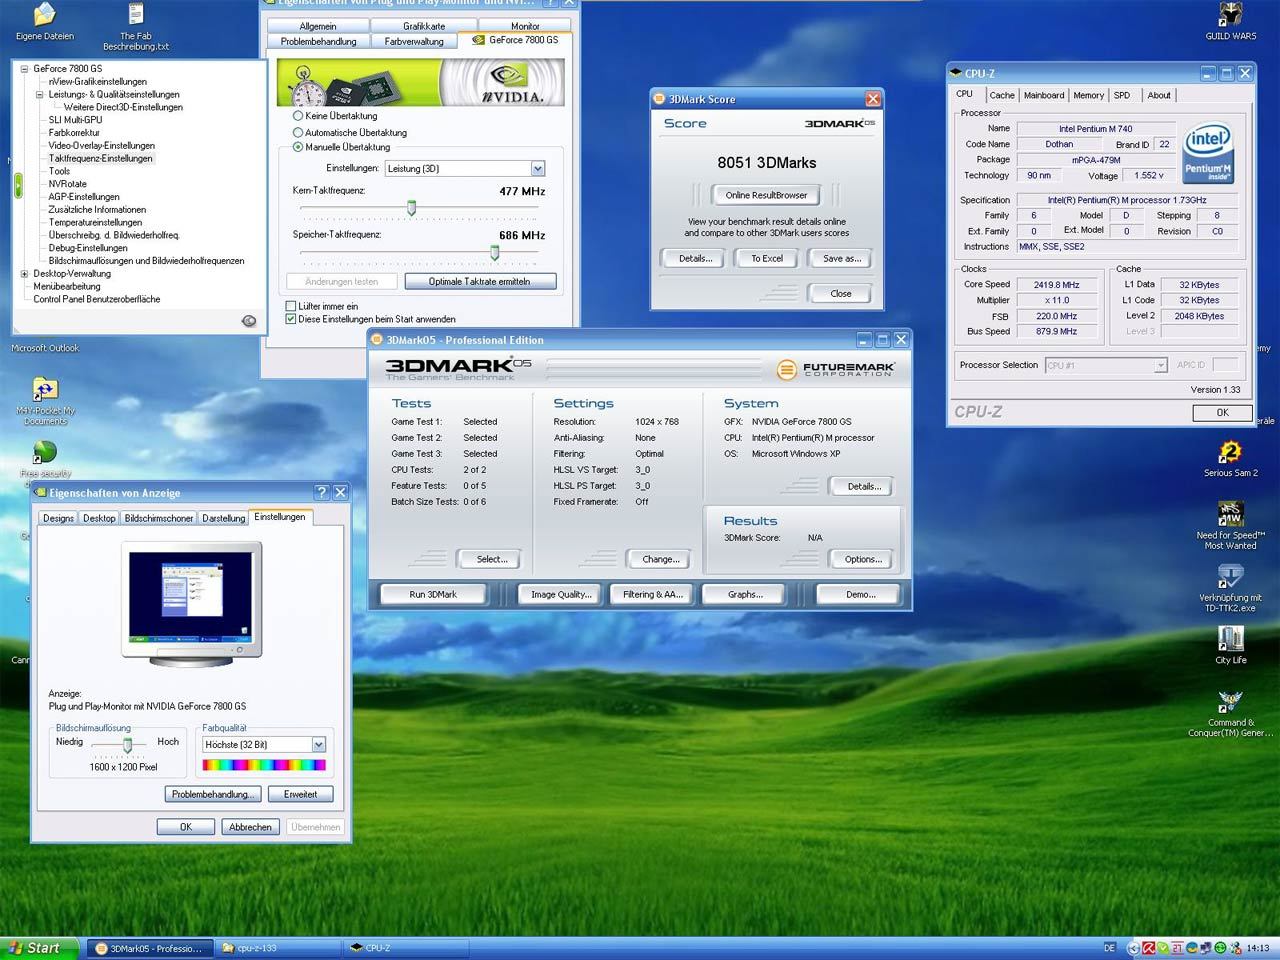
Task: Switch to cpu-z-133 folder taskbar button
Action: tap(277, 948)
